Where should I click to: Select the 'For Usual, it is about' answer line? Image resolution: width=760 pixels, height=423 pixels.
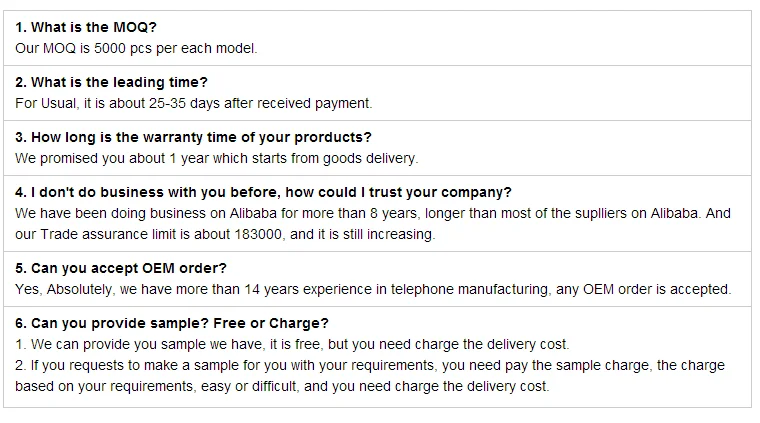click(193, 102)
